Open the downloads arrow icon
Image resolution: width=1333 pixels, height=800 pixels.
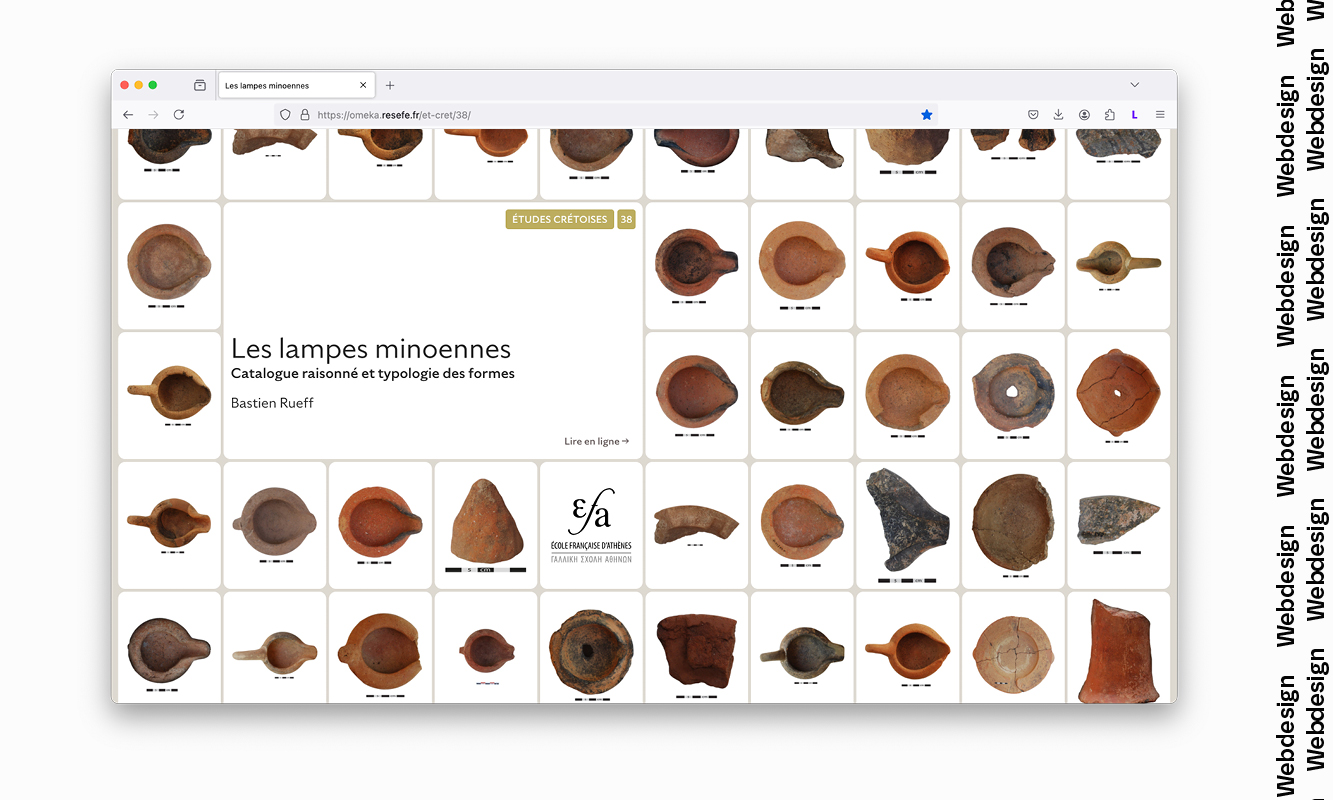pos(1058,115)
